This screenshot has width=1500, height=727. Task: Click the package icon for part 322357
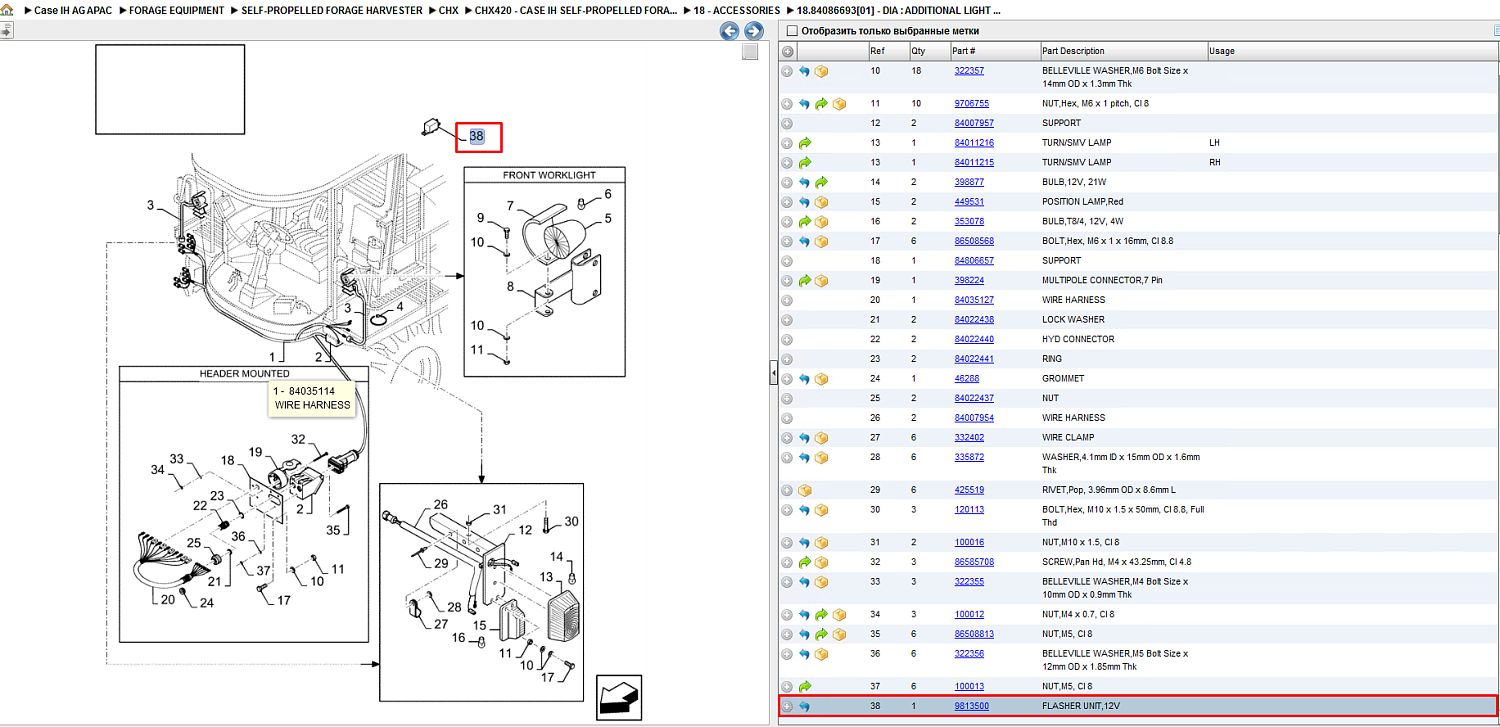[821, 72]
